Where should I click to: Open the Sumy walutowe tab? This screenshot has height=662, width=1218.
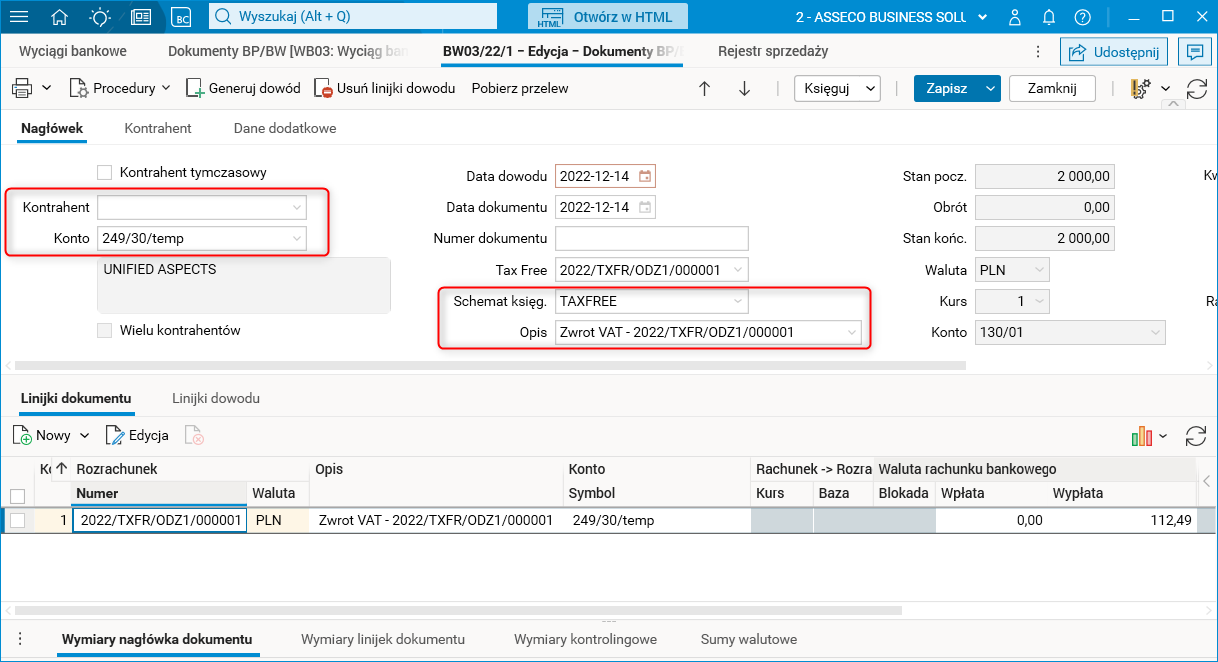pos(749,639)
